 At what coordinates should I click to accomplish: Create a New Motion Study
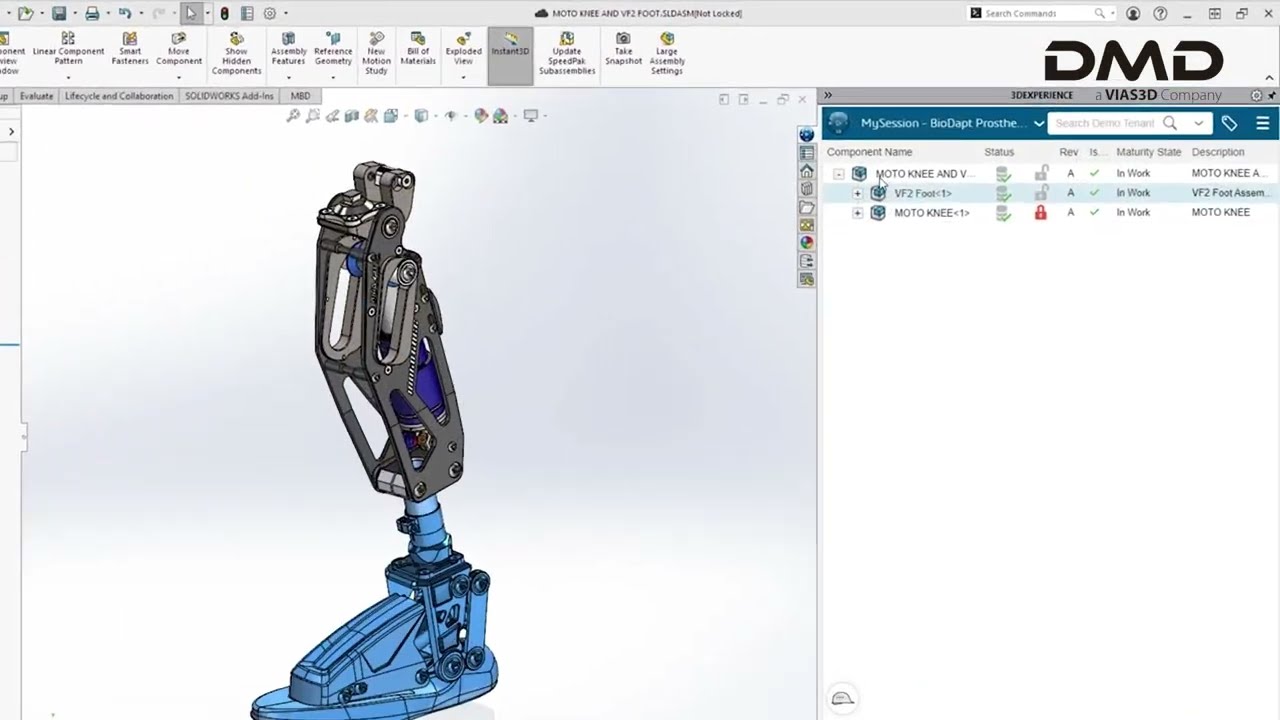(x=376, y=53)
